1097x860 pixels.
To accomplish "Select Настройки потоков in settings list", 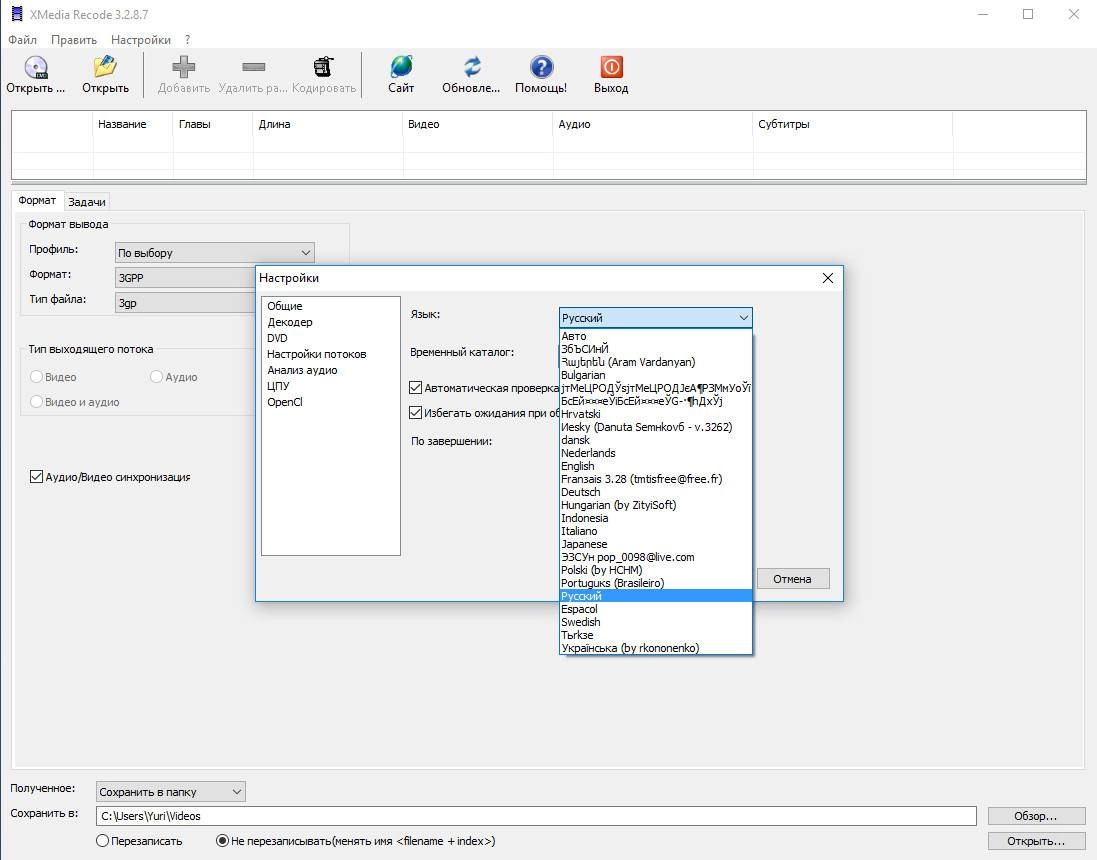I will 316,354.
